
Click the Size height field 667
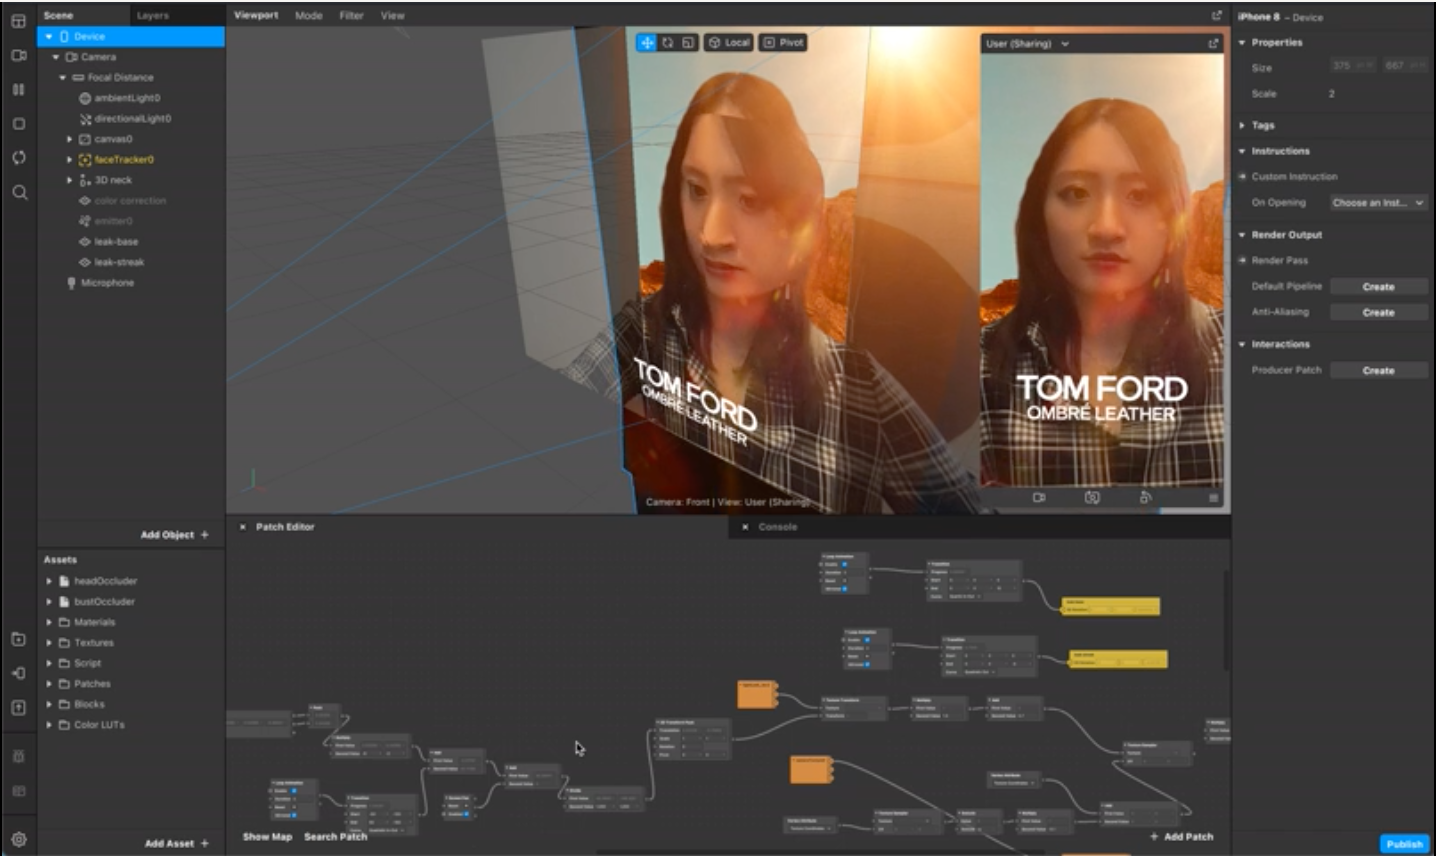(1405, 65)
